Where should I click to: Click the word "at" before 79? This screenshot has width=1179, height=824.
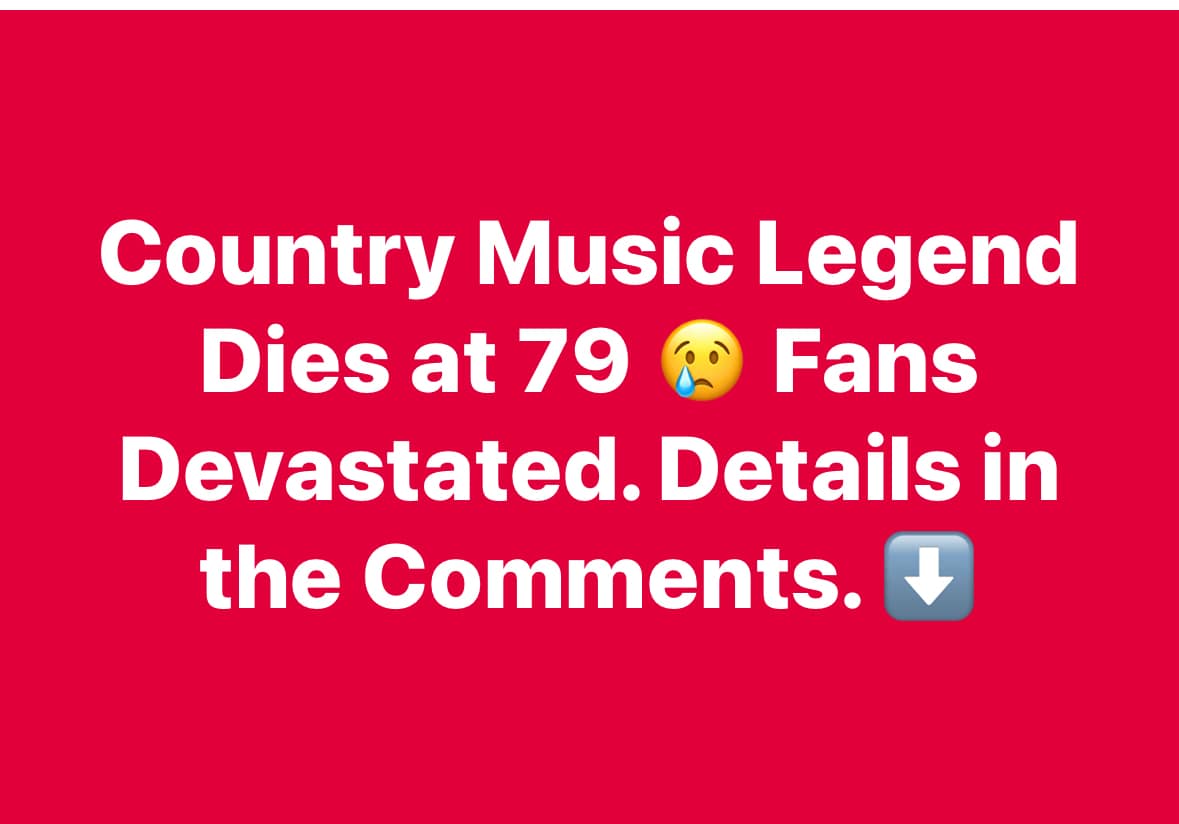tap(453, 365)
